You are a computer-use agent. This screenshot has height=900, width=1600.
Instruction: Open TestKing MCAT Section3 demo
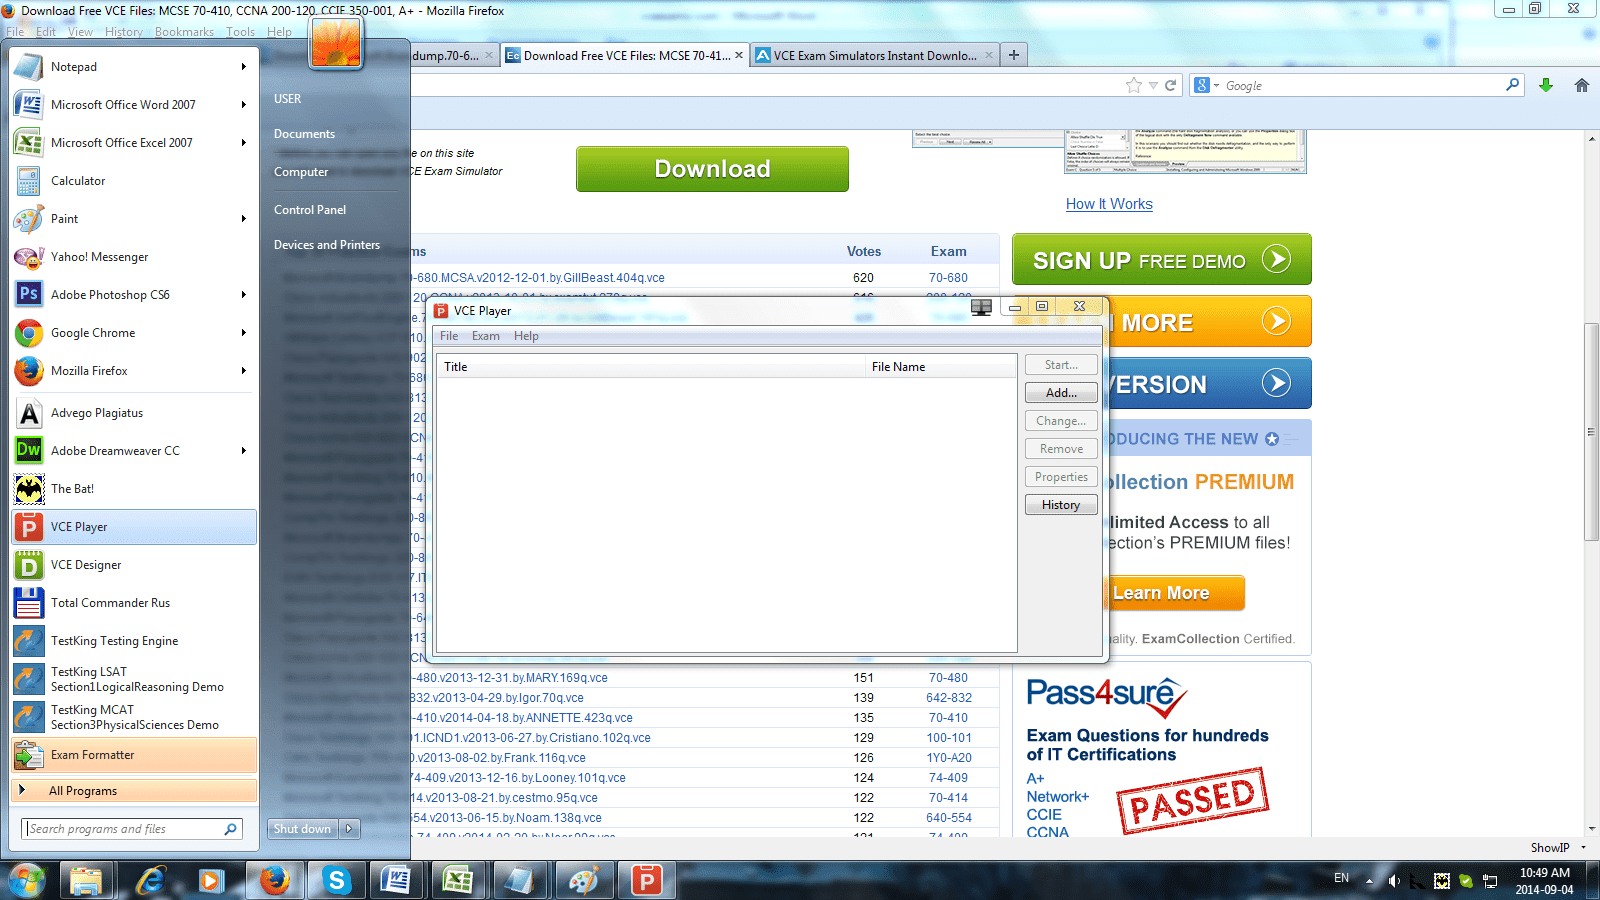[x=134, y=717]
